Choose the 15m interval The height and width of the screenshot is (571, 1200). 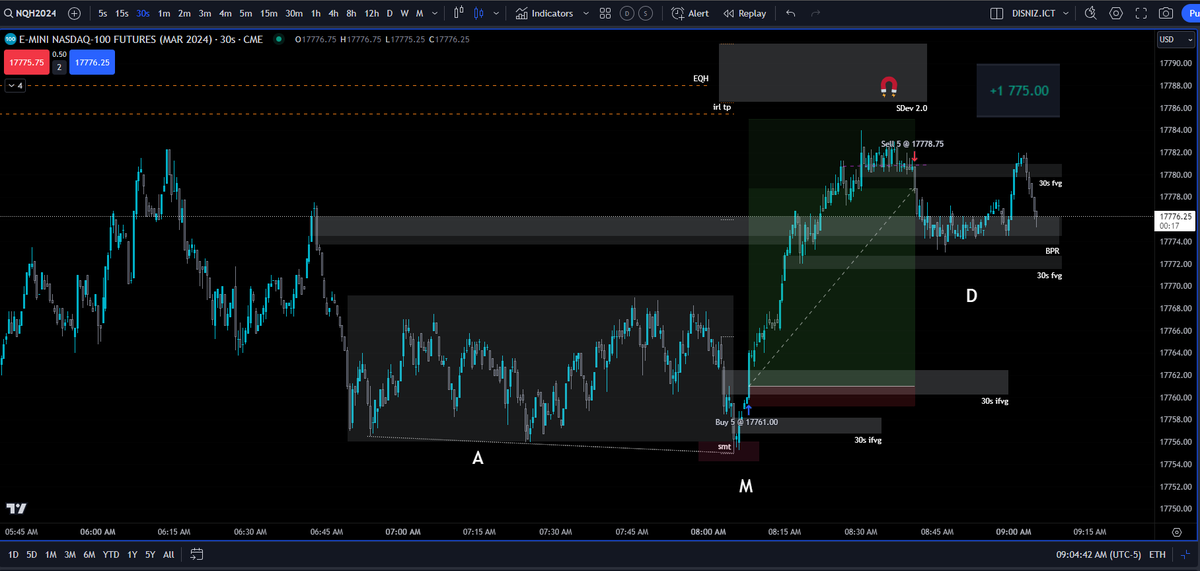pyautogui.click(x=268, y=13)
